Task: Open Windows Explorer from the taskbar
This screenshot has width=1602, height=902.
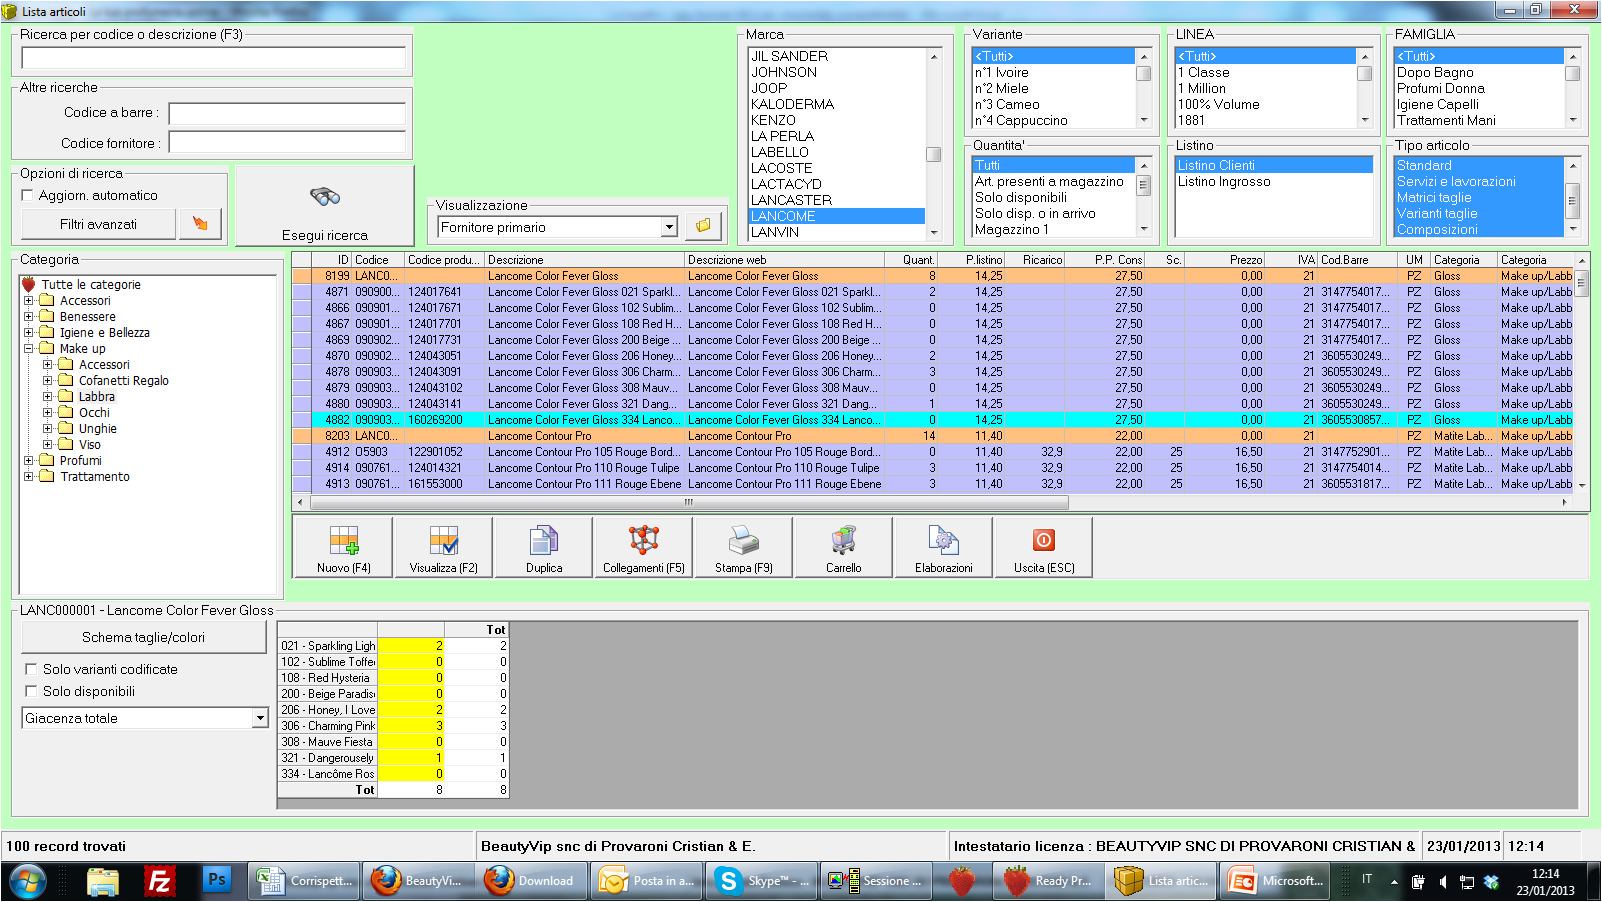Action: pos(102,881)
